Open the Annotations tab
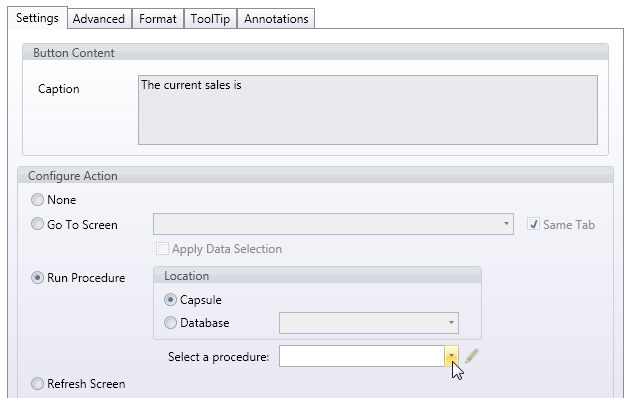Screen dimensions: 627x398 coord(276,19)
